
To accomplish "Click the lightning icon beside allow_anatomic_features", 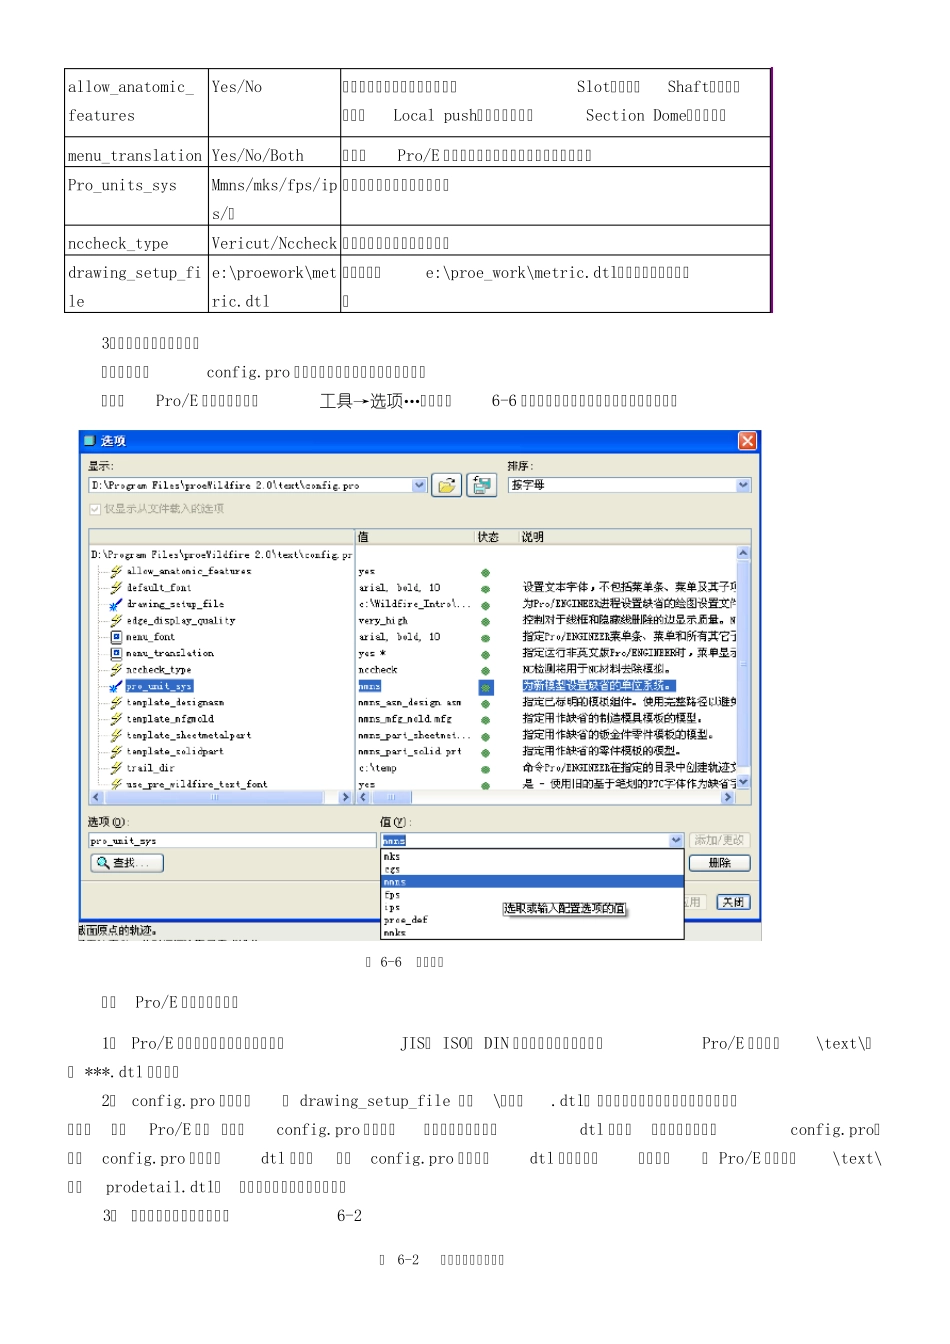I will [x=116, y=571].
